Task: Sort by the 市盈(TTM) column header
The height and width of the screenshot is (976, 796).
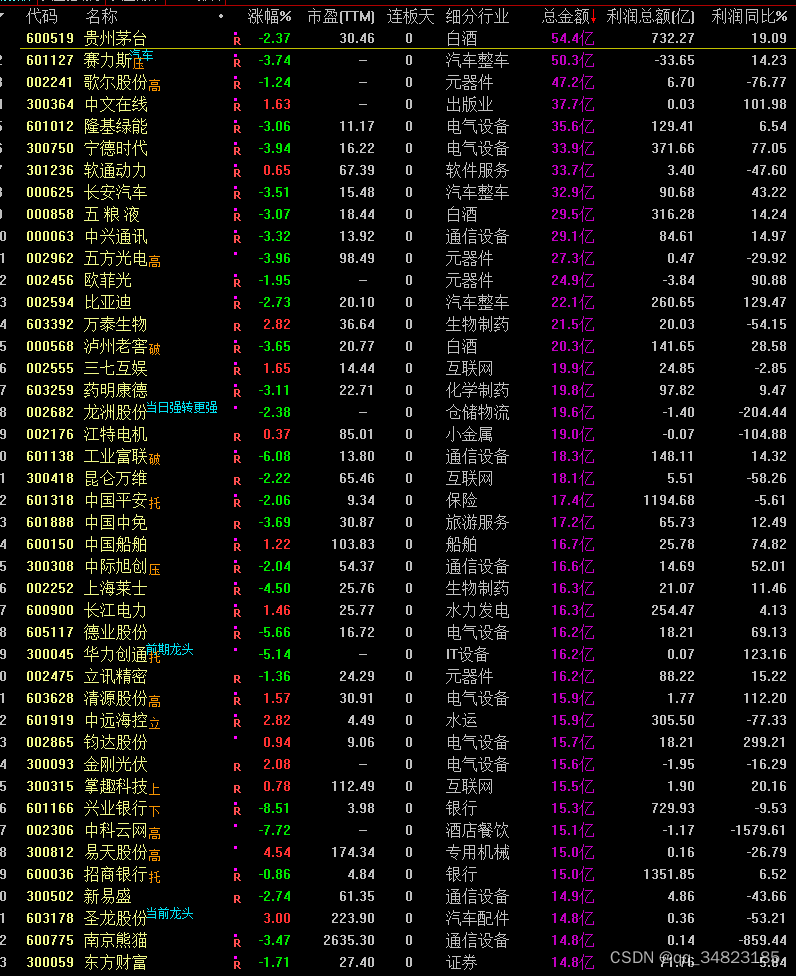Action: (x=341, y=16)
